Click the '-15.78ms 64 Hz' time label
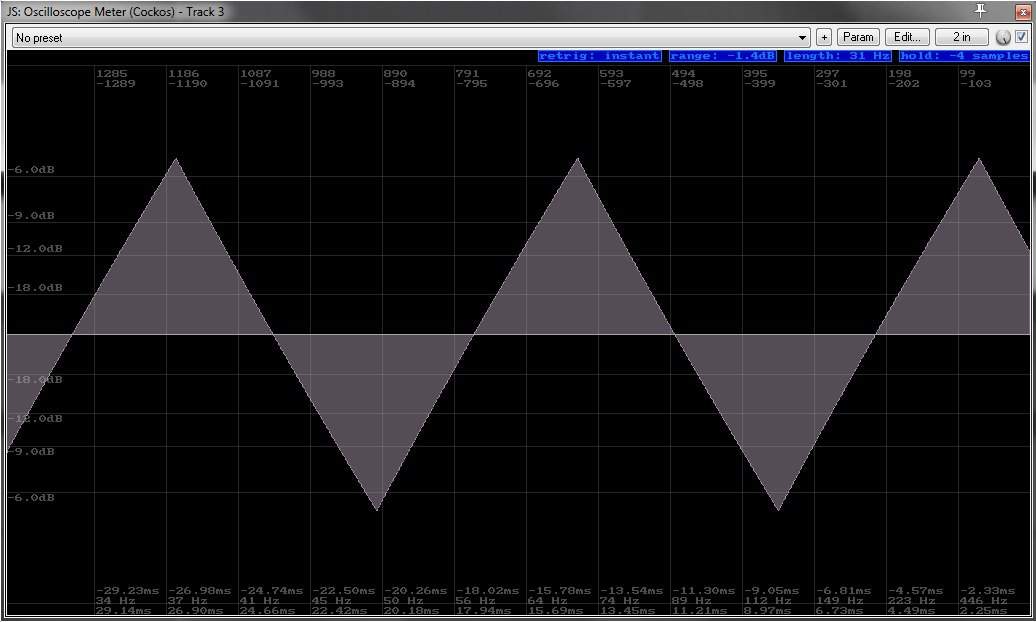 tap(560, 596)
